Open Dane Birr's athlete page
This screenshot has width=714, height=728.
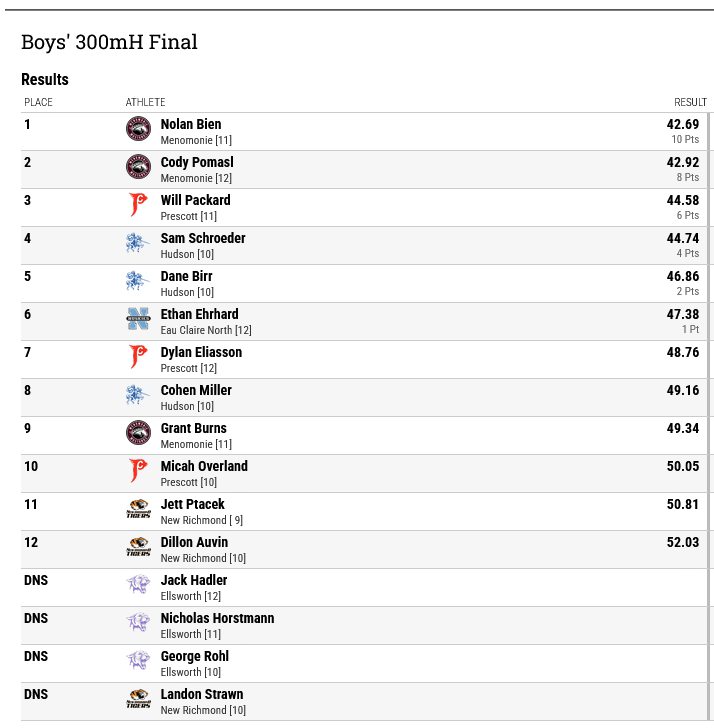(x=187, y=276)
